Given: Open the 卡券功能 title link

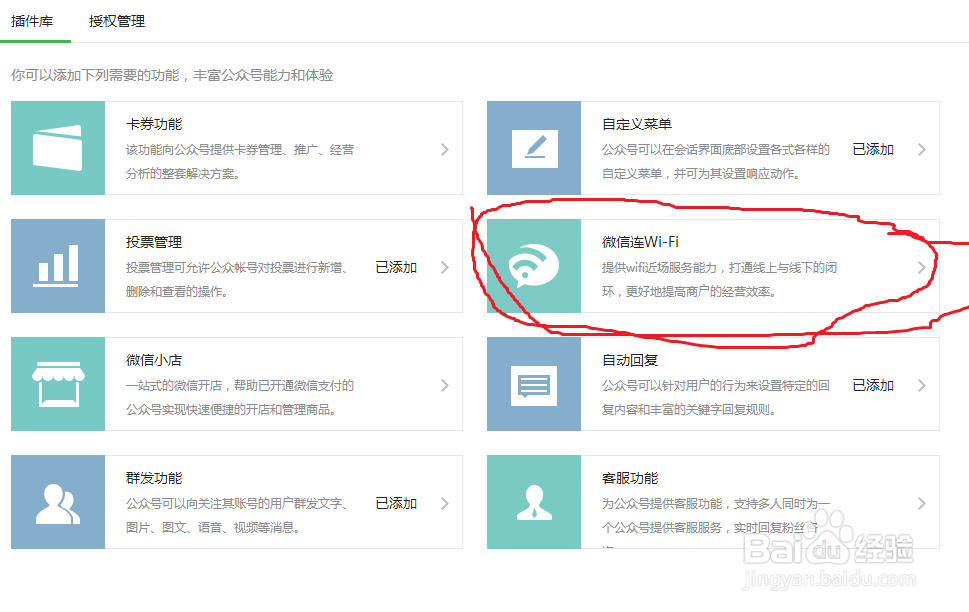Looking at the screenshot, I should point(154,124).
